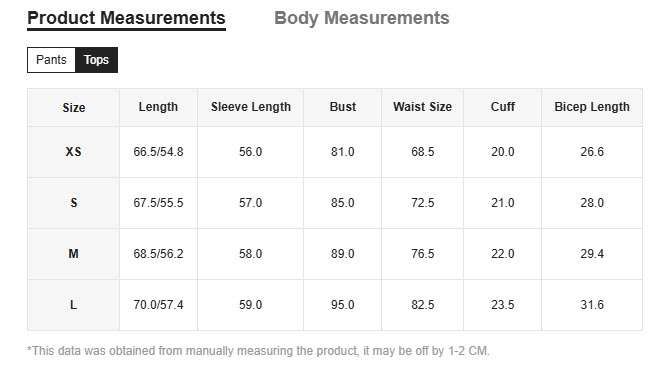The height and width of the screenshot is (368, 668).
Task: Select the XS size row label
Action: coord(73,152)
